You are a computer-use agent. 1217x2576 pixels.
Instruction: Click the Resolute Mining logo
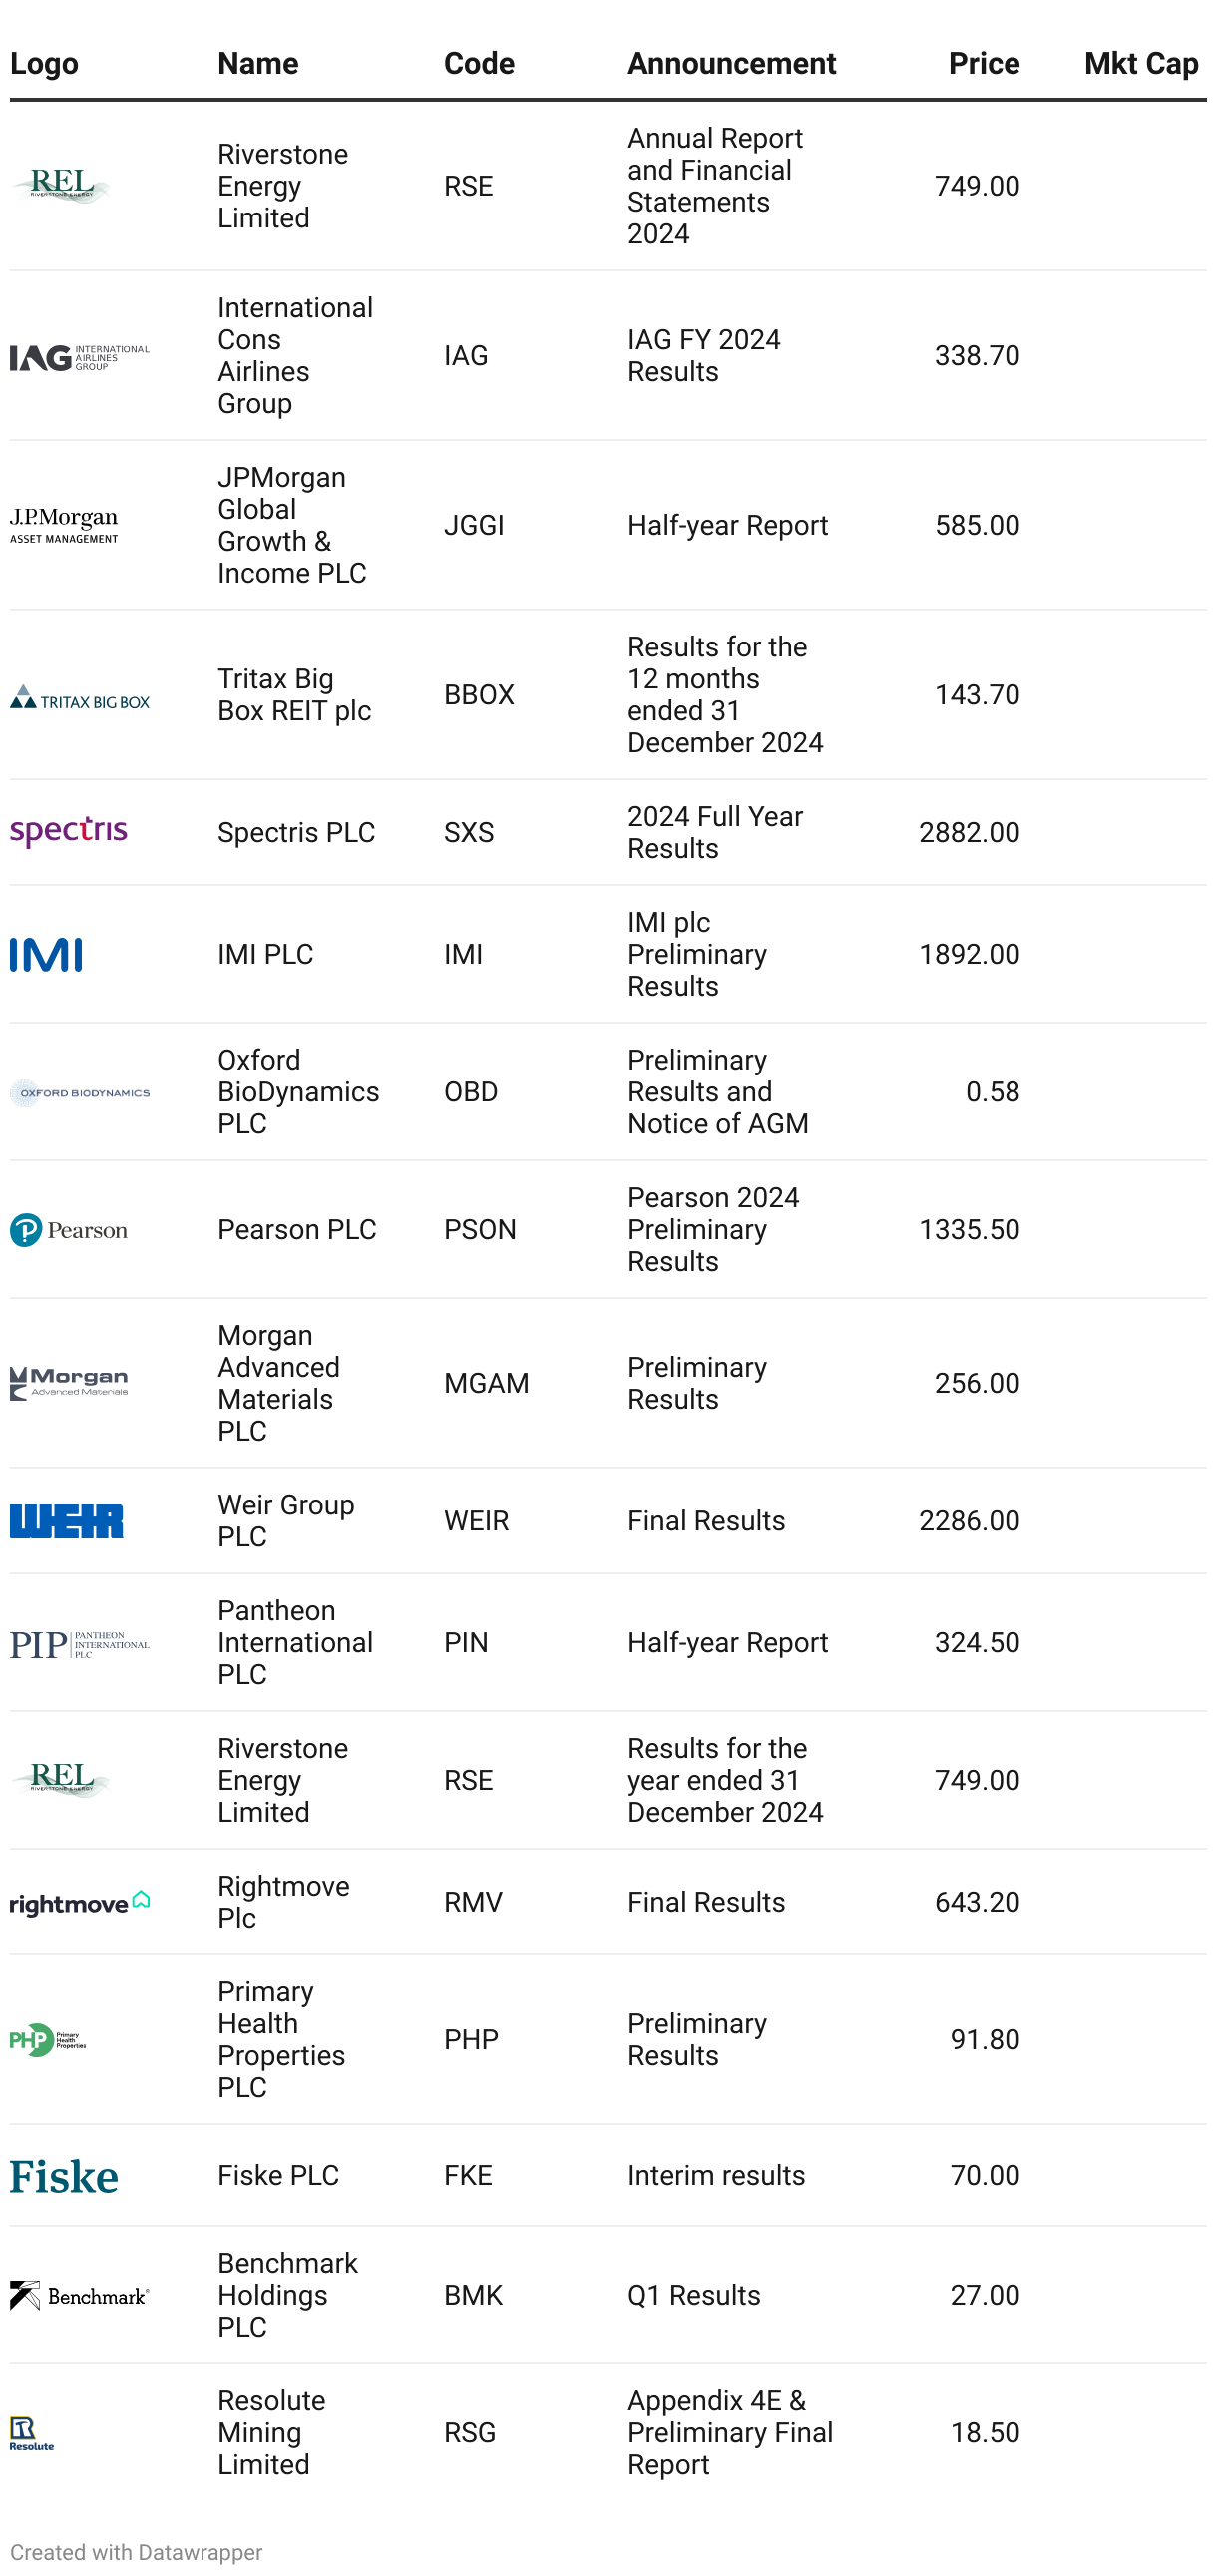[x=32, y=2433]
